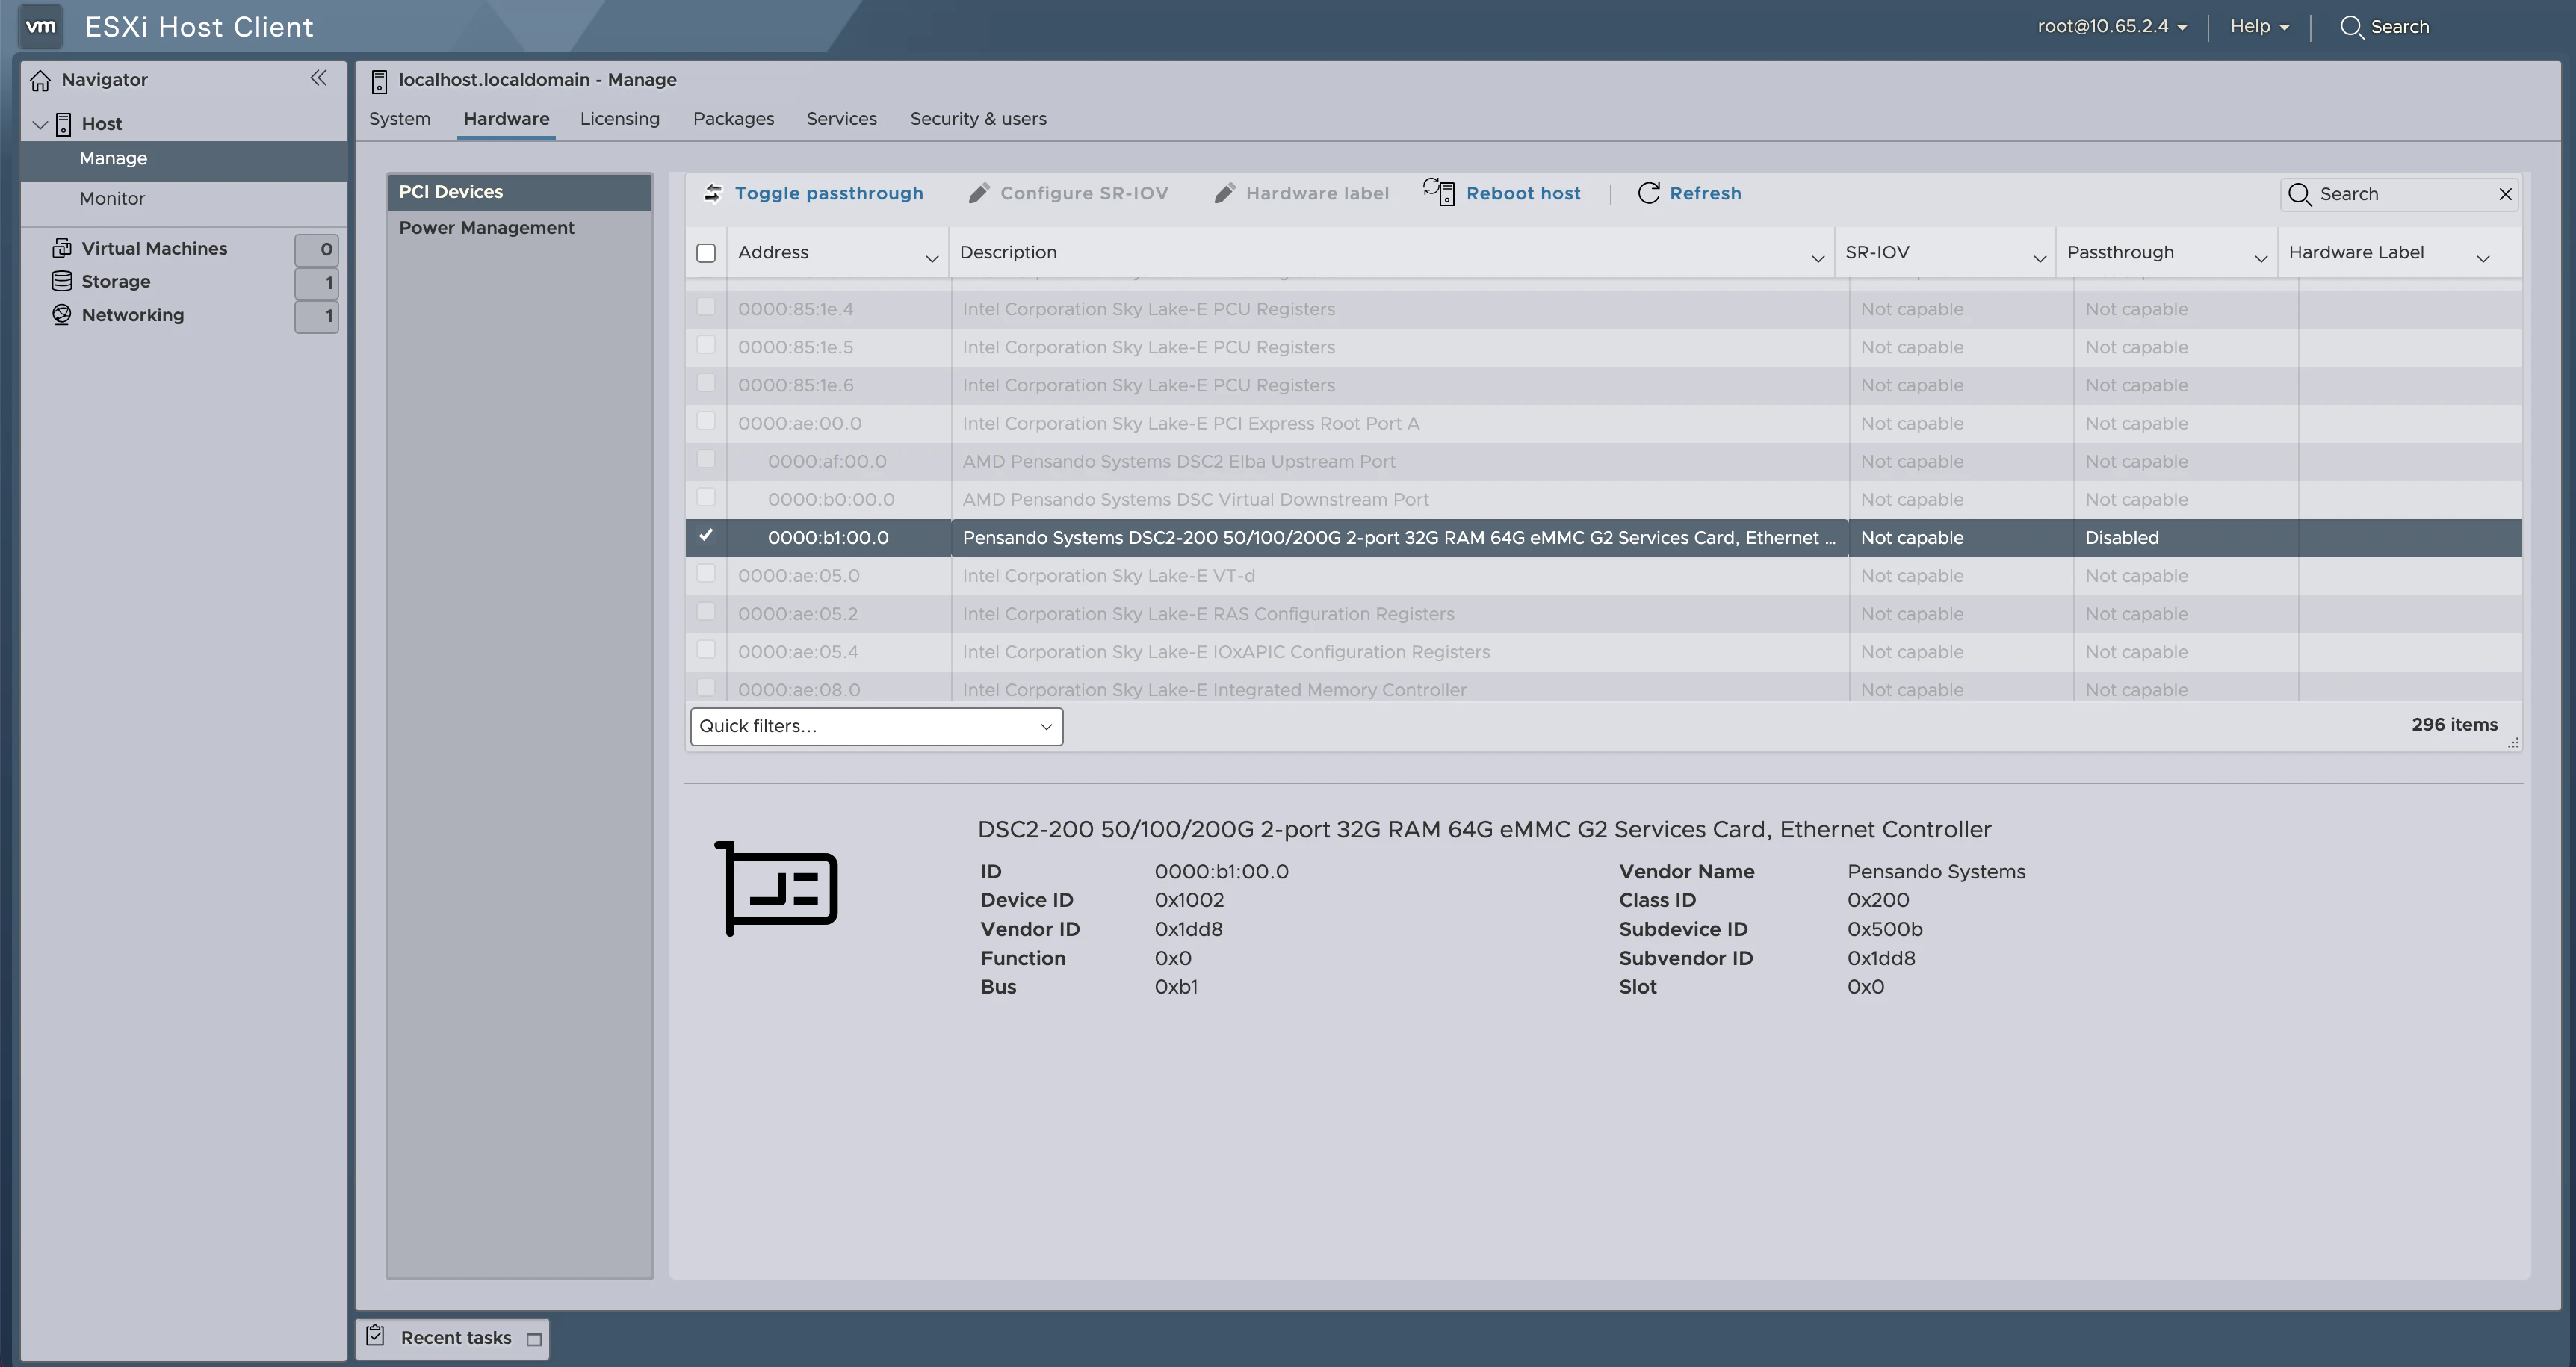Open Networking in Navigator

[x=133, y=315]
